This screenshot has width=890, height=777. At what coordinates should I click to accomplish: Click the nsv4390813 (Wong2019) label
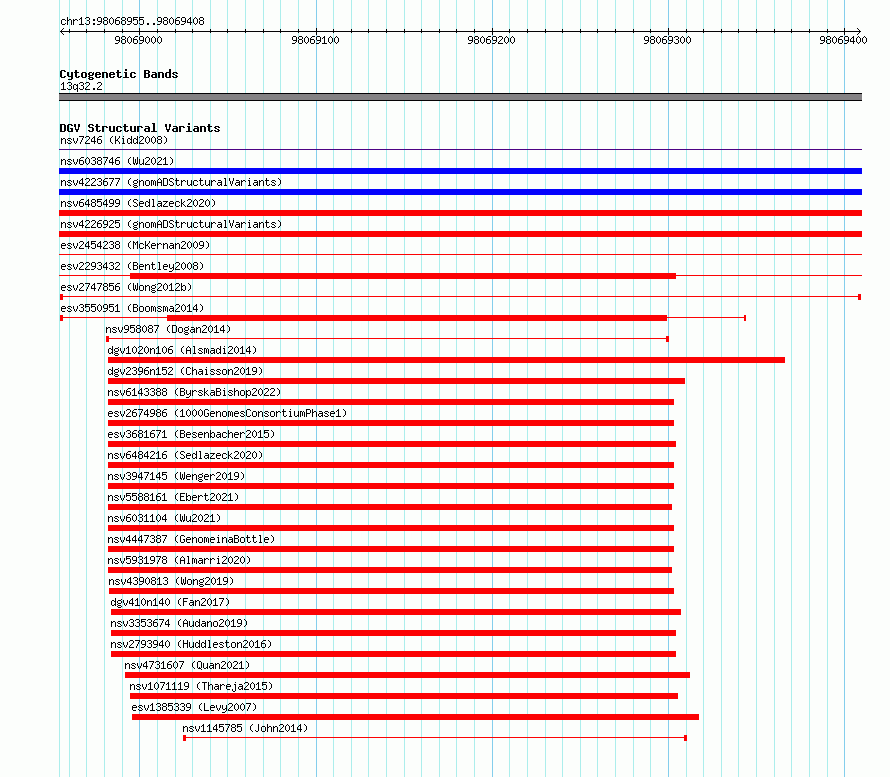click(171, 581)
